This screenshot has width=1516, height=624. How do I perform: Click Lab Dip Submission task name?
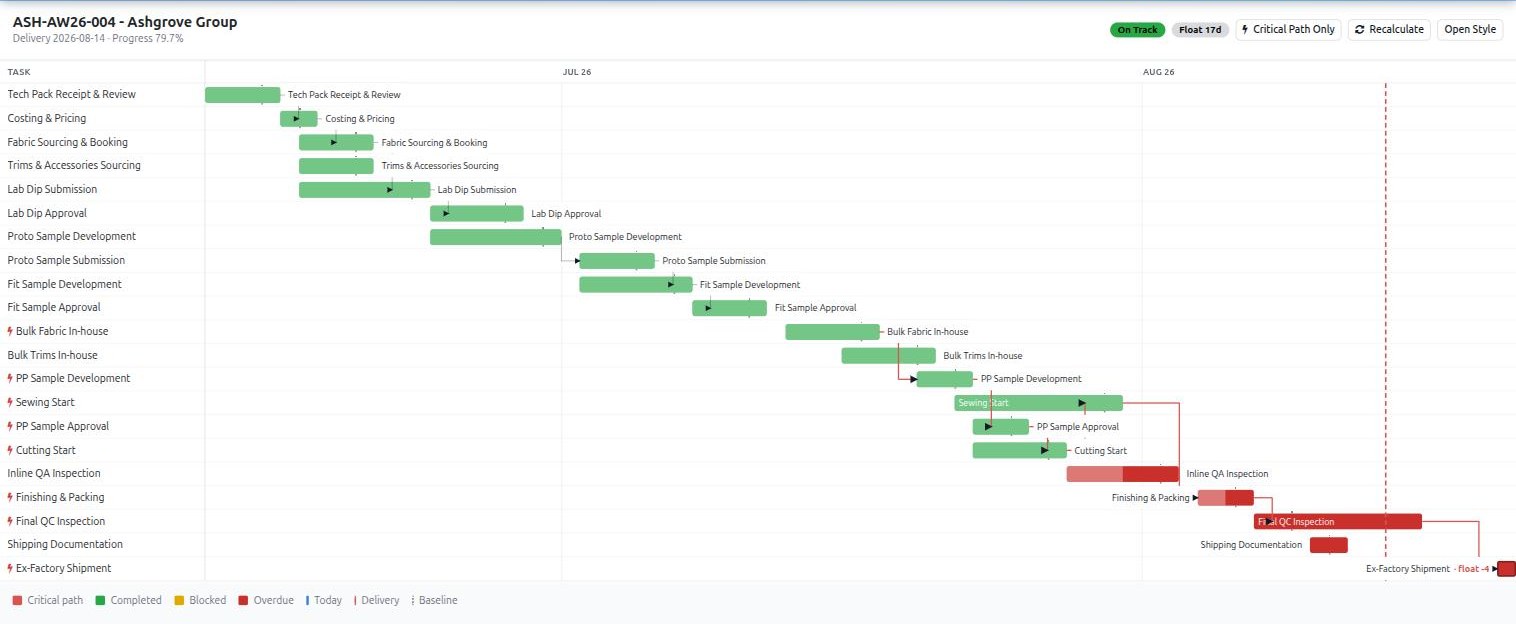click(52, 189)
